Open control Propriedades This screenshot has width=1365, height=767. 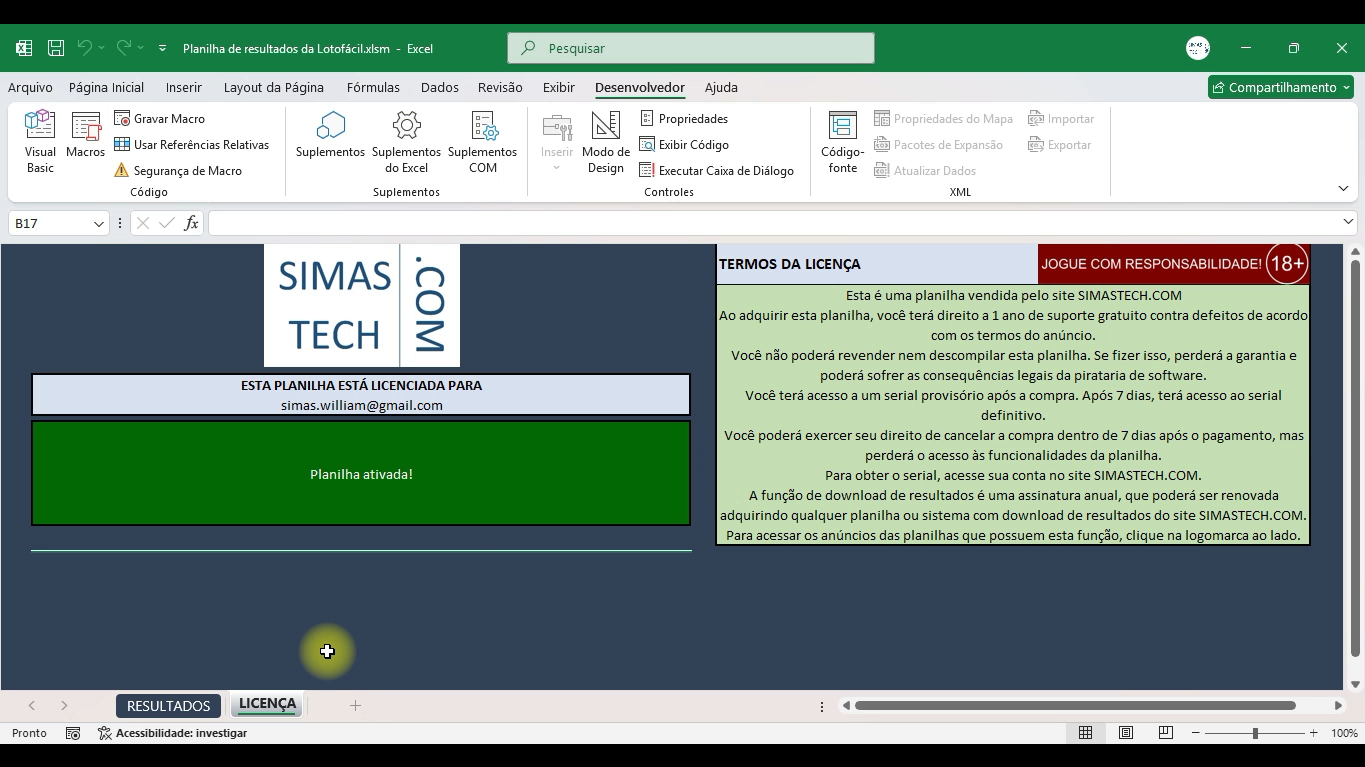tap(684, 118)
